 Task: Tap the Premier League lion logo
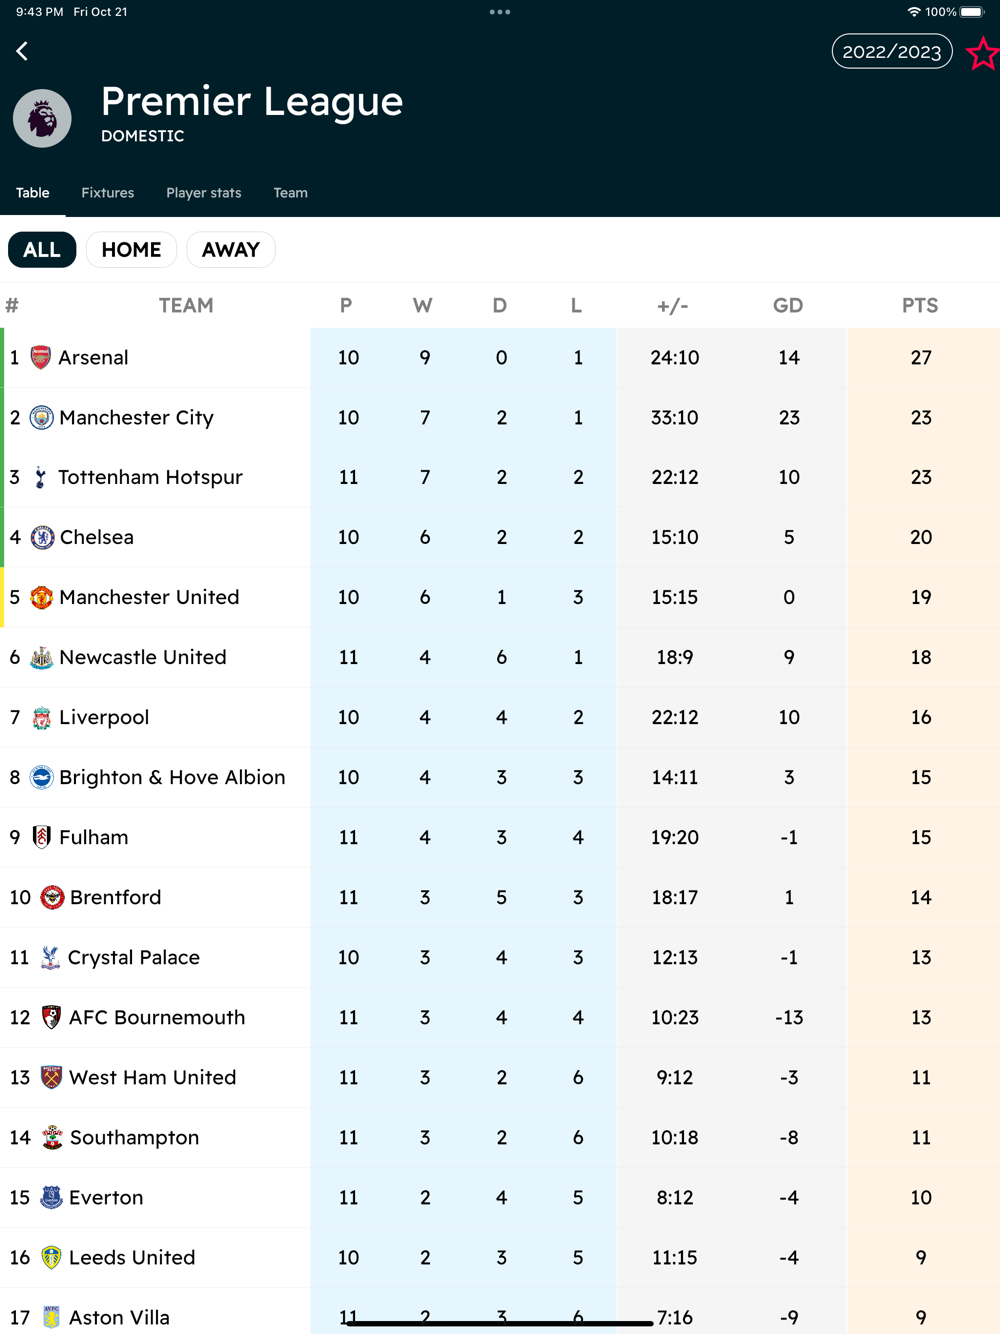point(42,118)
